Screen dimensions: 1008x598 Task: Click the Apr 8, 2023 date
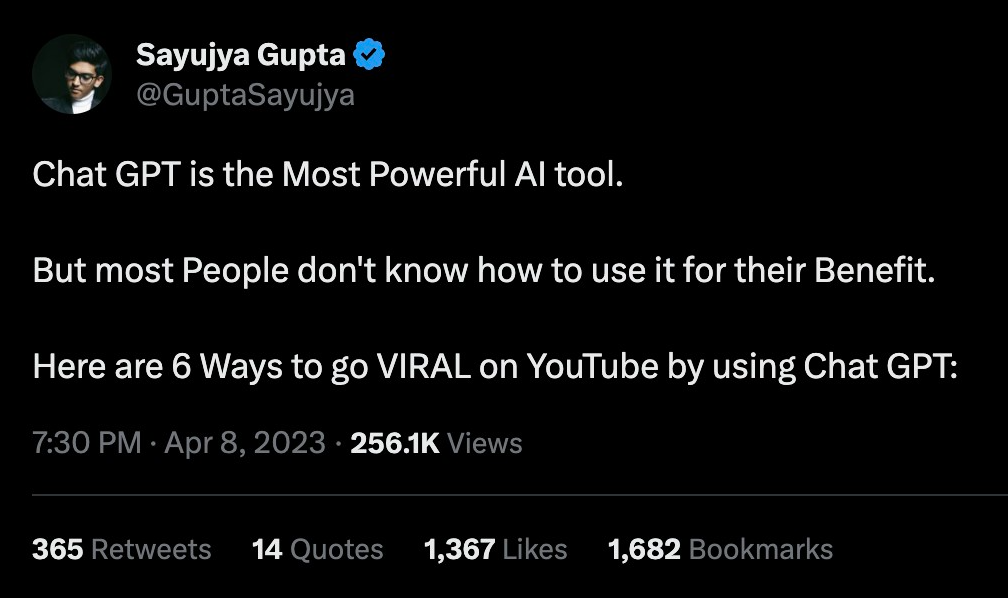click(245, 442)
